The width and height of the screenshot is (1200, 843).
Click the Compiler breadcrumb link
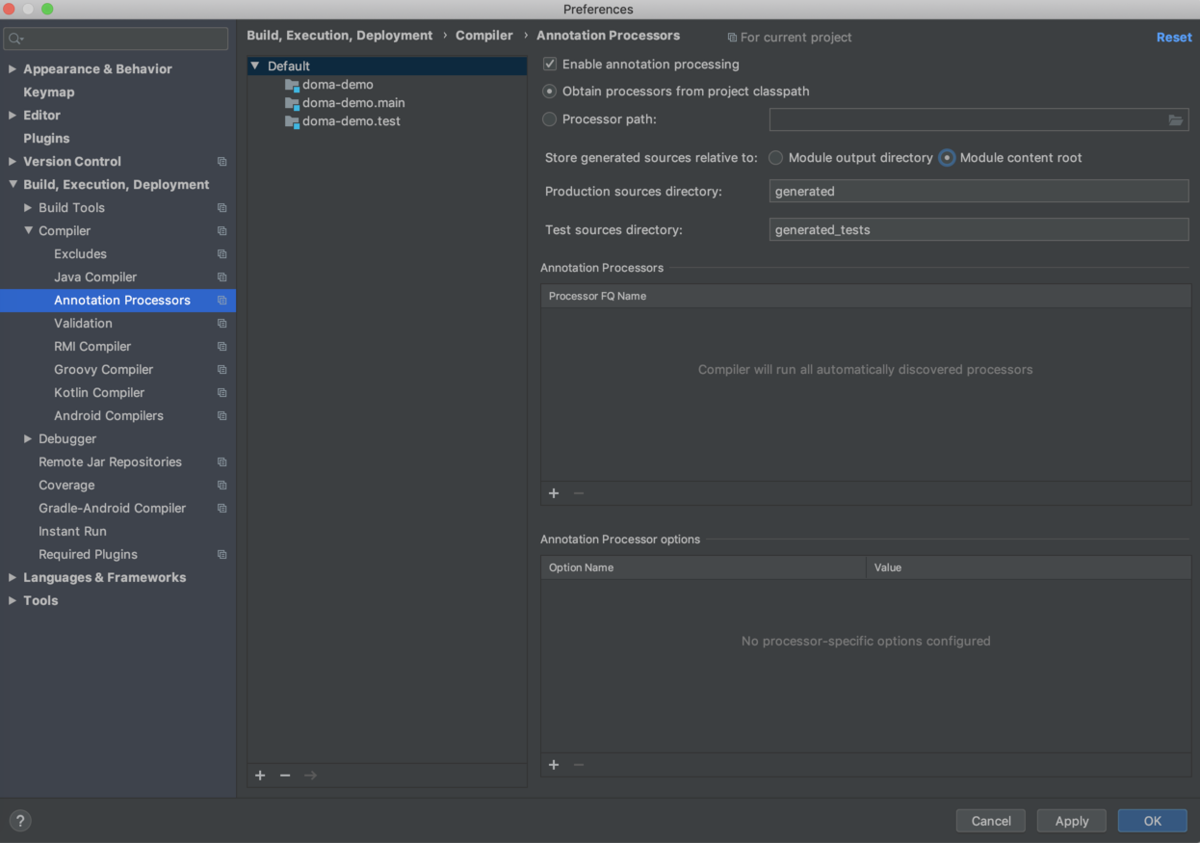(484, 35)
